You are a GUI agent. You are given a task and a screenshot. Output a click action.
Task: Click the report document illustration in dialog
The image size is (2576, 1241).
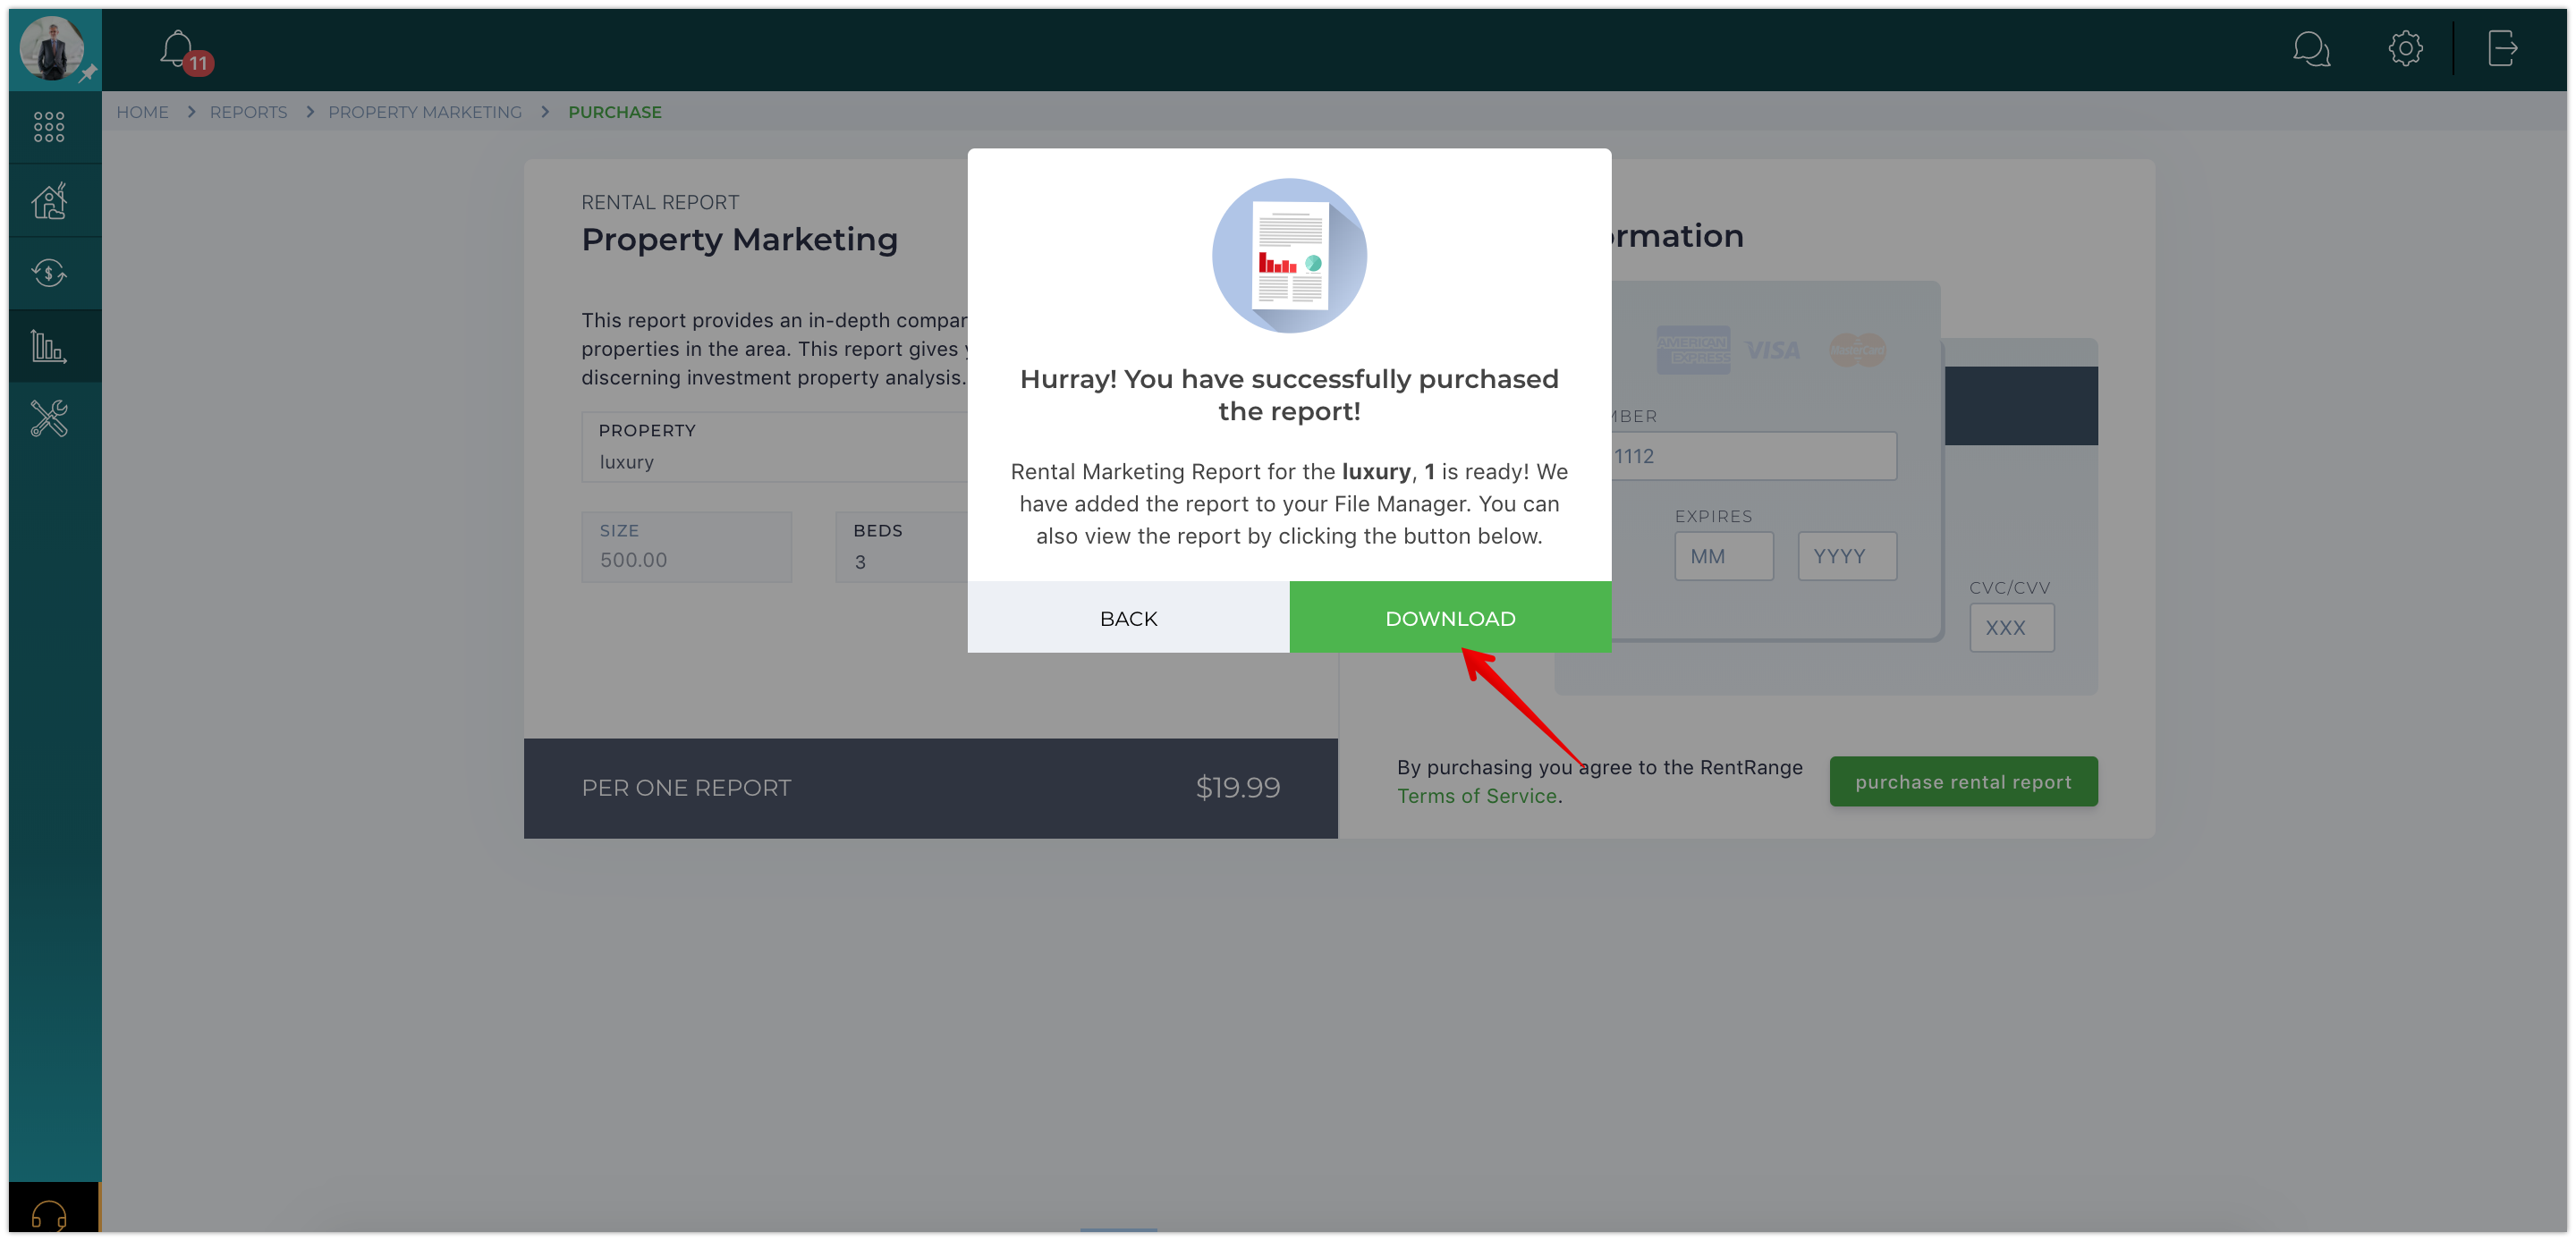point(1289,256)
